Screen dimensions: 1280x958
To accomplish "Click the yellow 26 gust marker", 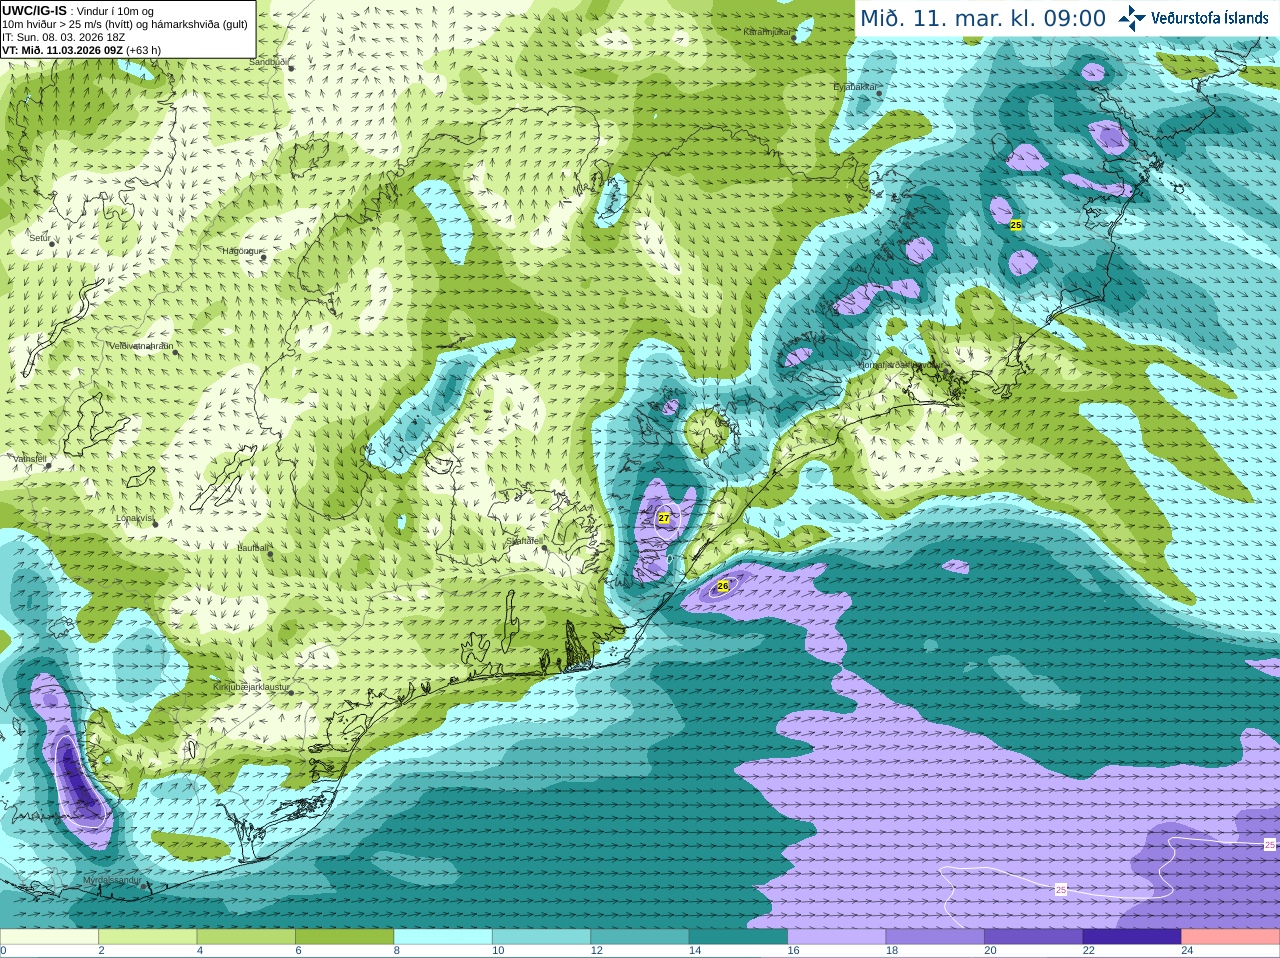I will [x=723, y=586].
